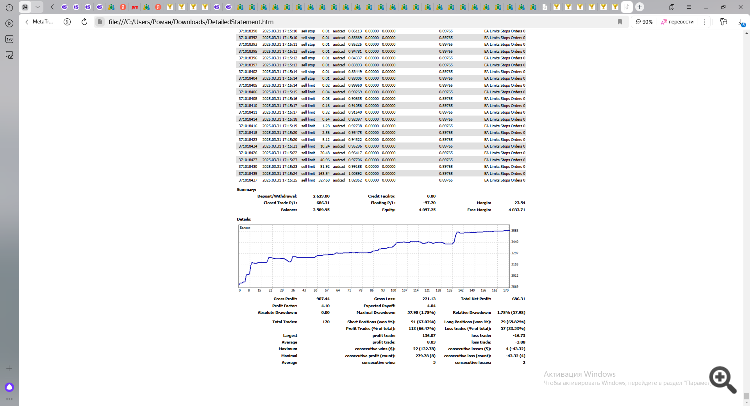Screen dimensions: 750x406
Task: Open the Yandex browser hamburger menu
Action: [689, 7]
